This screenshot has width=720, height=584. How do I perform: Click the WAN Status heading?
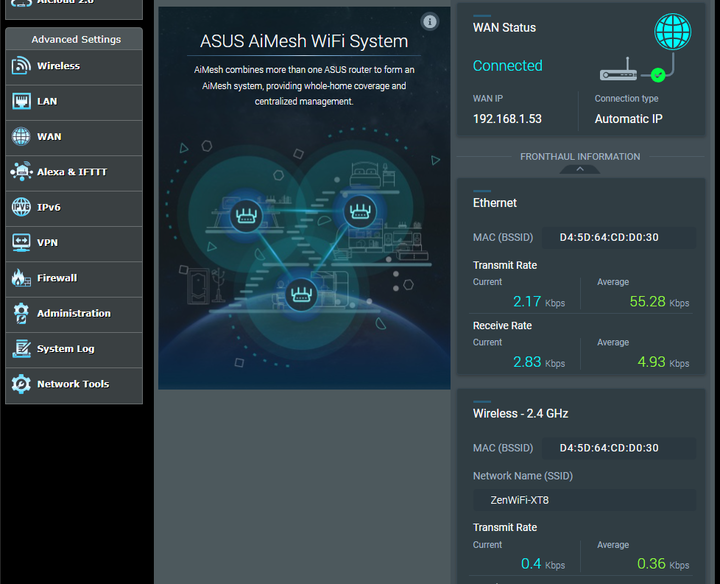click(504, 28)
